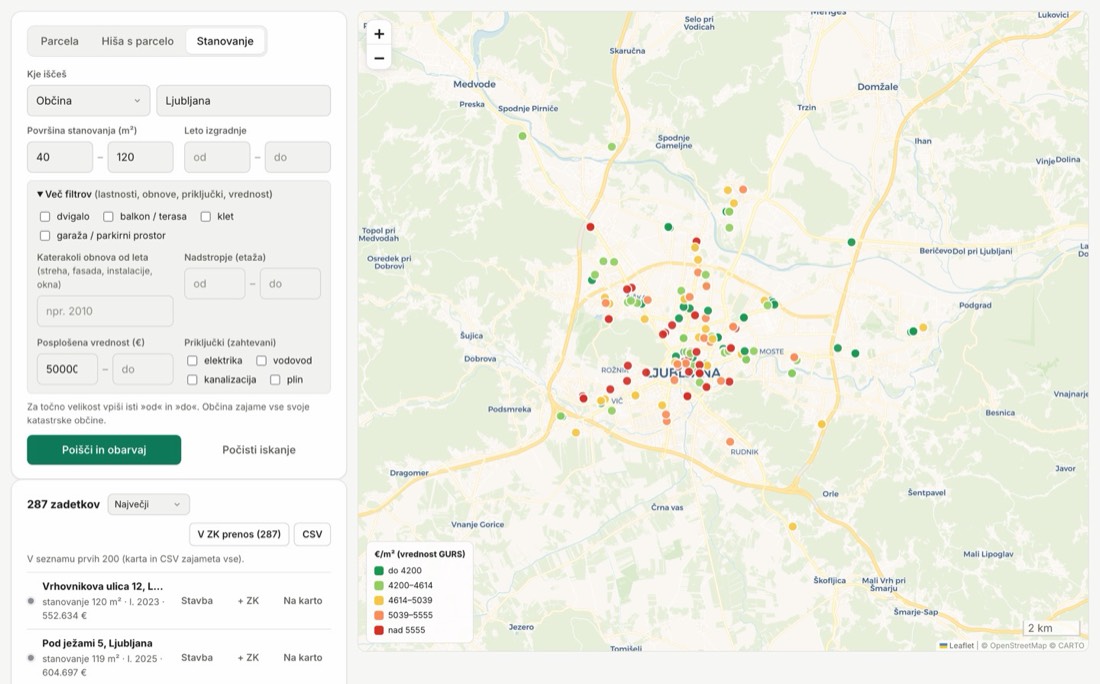Check garaža / parkirni prostor option
This screenshot has width=1100, height=684.
click(45, 236)
